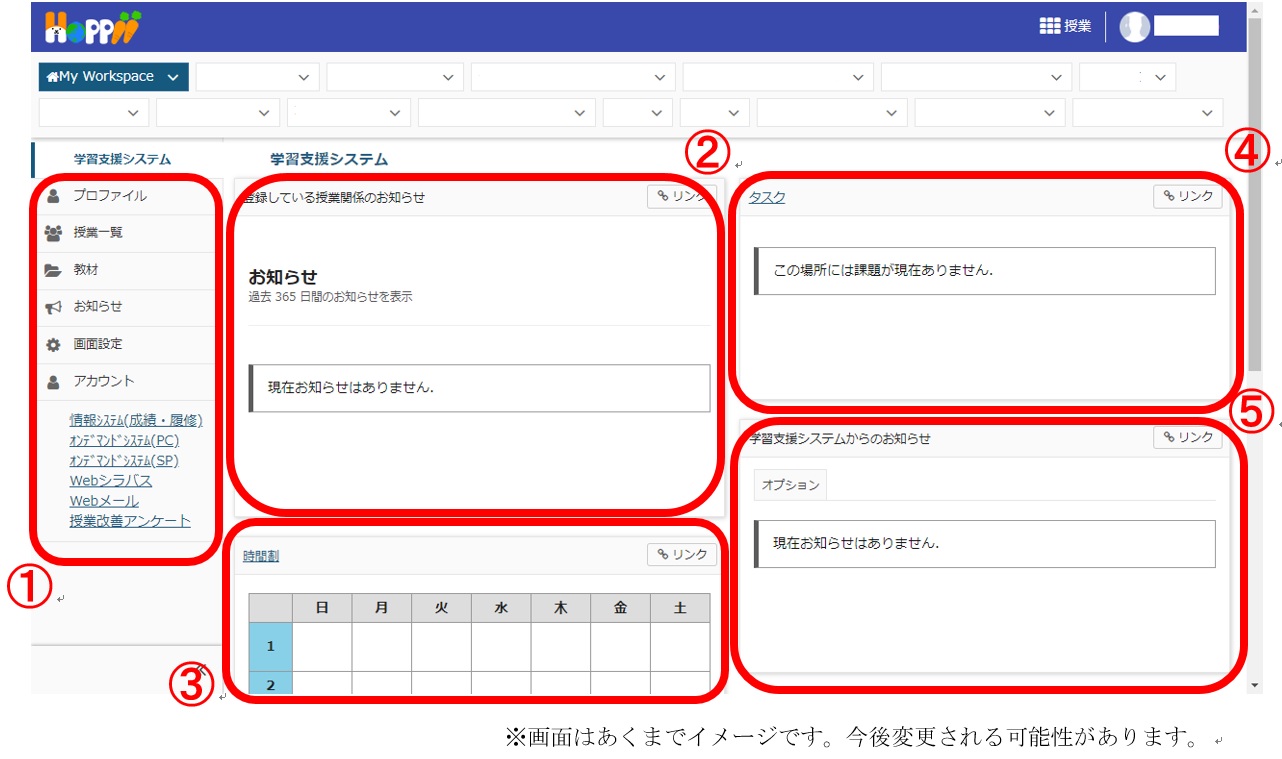Click the プロファイル person icon
The height and width of the screenshot is (759, 1282).
[53, 196]
